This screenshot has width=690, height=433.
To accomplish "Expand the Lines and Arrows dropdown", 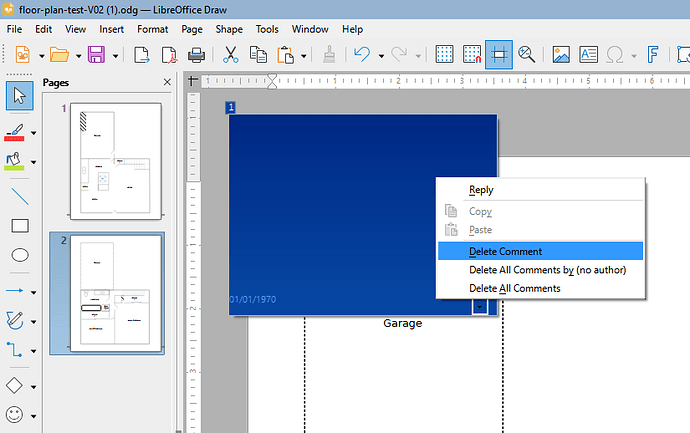I will click(33, 292).
